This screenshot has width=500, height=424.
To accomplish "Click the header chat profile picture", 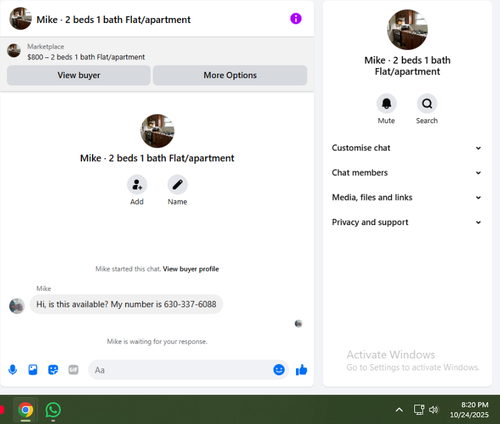I will coord(21,19).
